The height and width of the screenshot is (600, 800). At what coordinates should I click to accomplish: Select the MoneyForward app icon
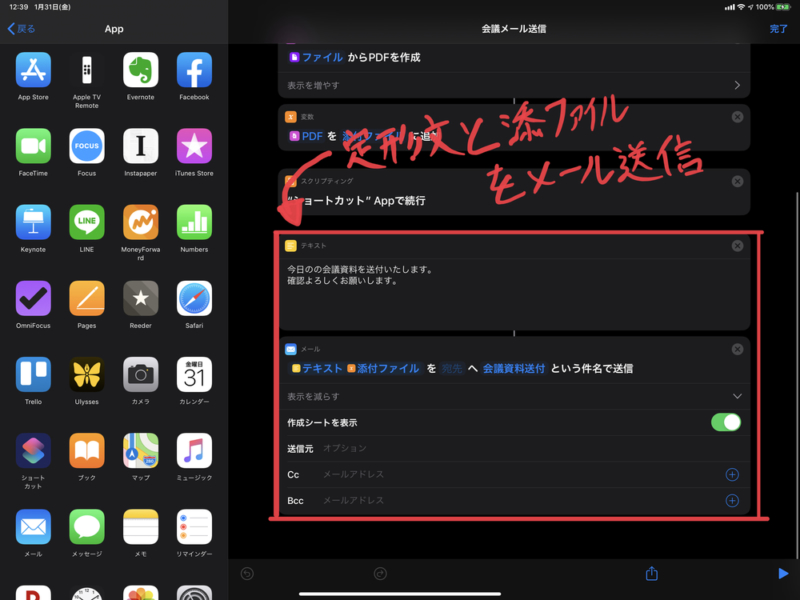point(140,222)
